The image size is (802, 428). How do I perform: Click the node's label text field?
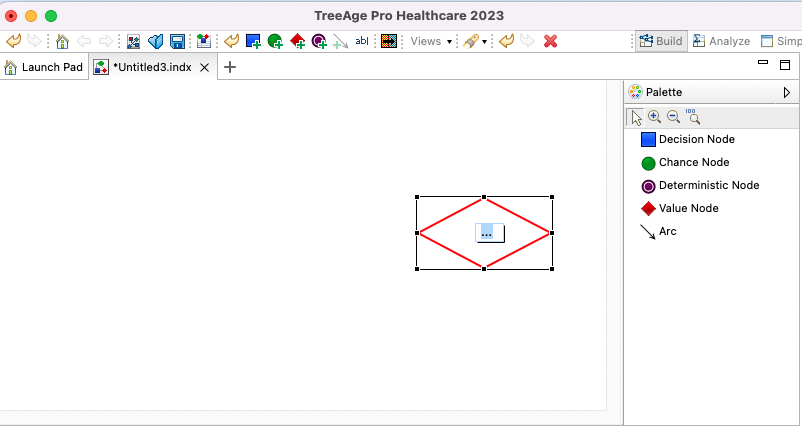488,233
